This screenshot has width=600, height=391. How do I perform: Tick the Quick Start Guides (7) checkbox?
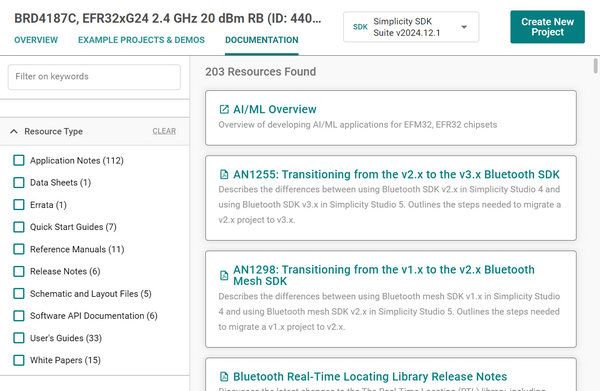click(19, 227)
